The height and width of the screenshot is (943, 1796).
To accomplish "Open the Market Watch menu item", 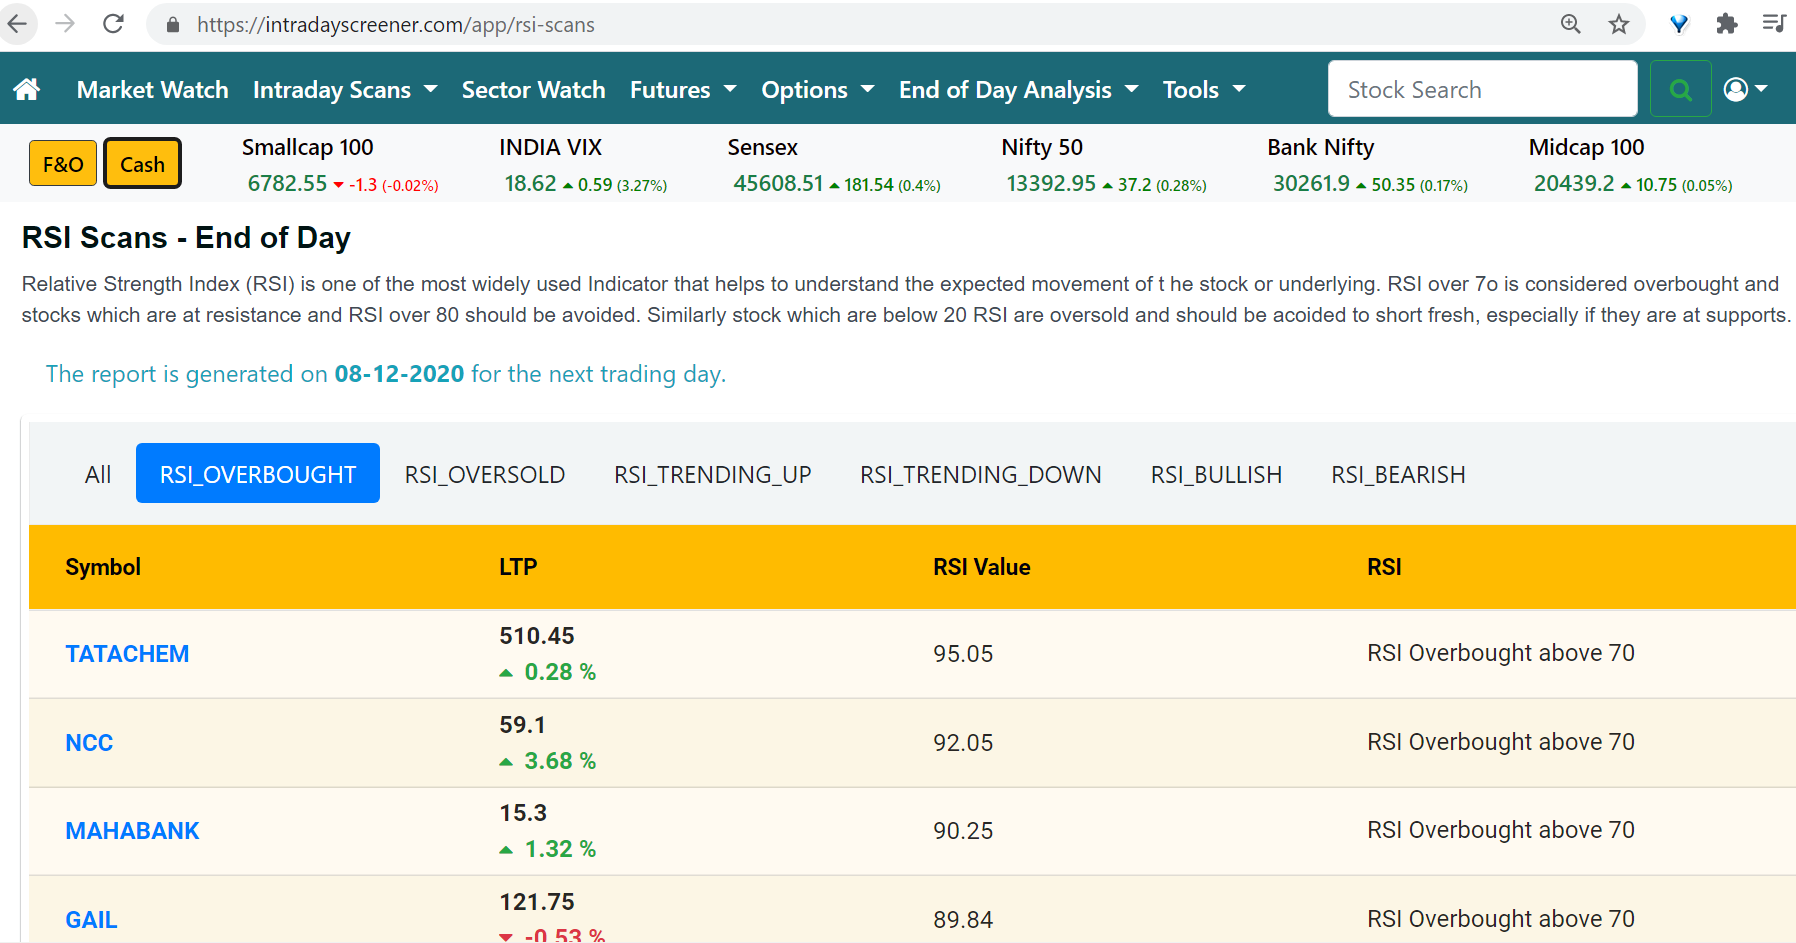I will coord(153,90).
